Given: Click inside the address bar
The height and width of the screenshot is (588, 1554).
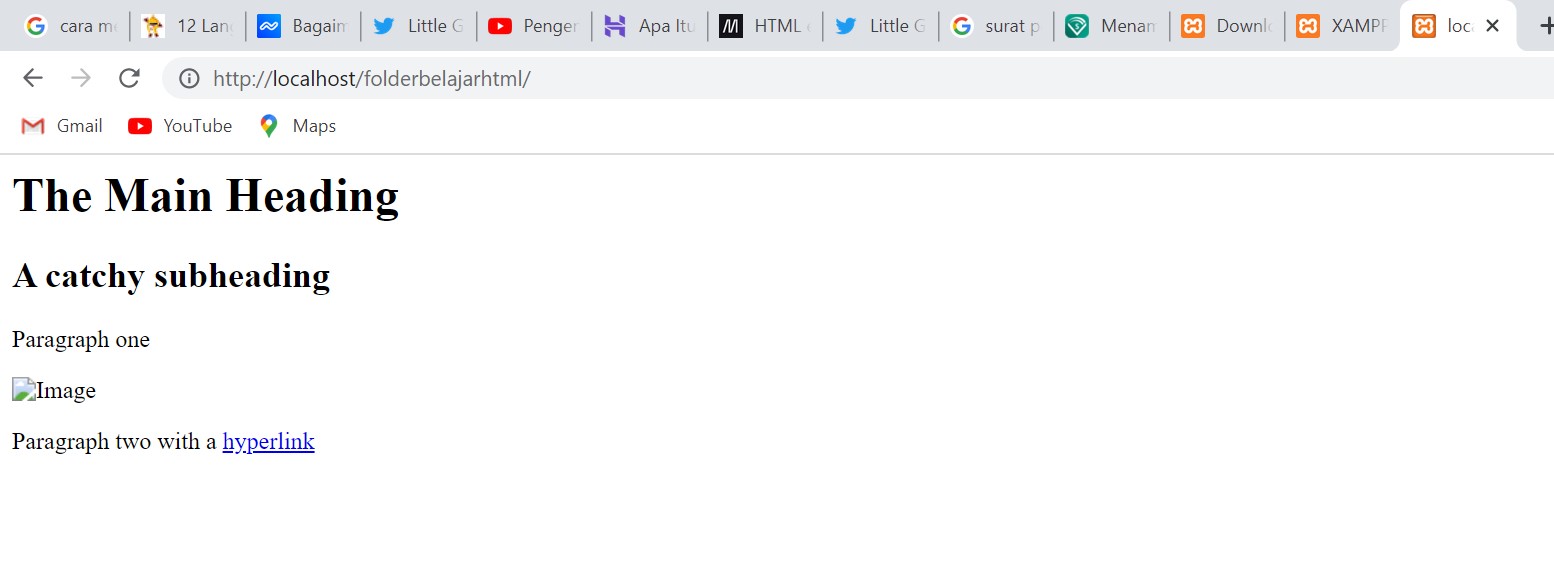Looking at the screenshot, I should tap(400, 77).
